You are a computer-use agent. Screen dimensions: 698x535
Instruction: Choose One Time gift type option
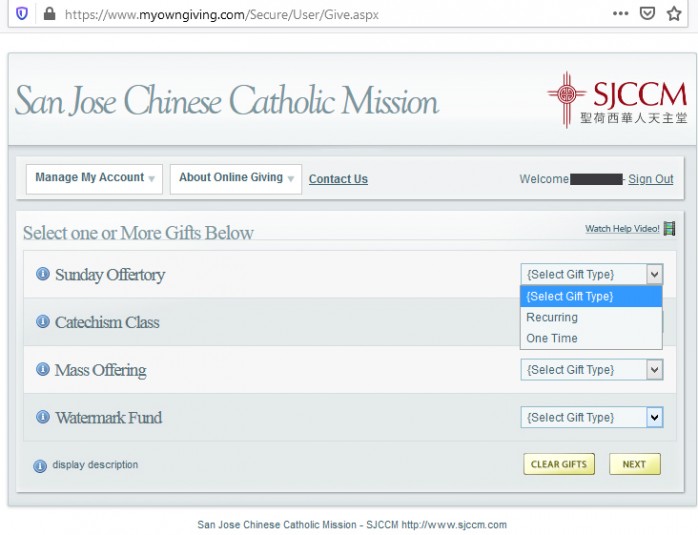click(552, 338)
